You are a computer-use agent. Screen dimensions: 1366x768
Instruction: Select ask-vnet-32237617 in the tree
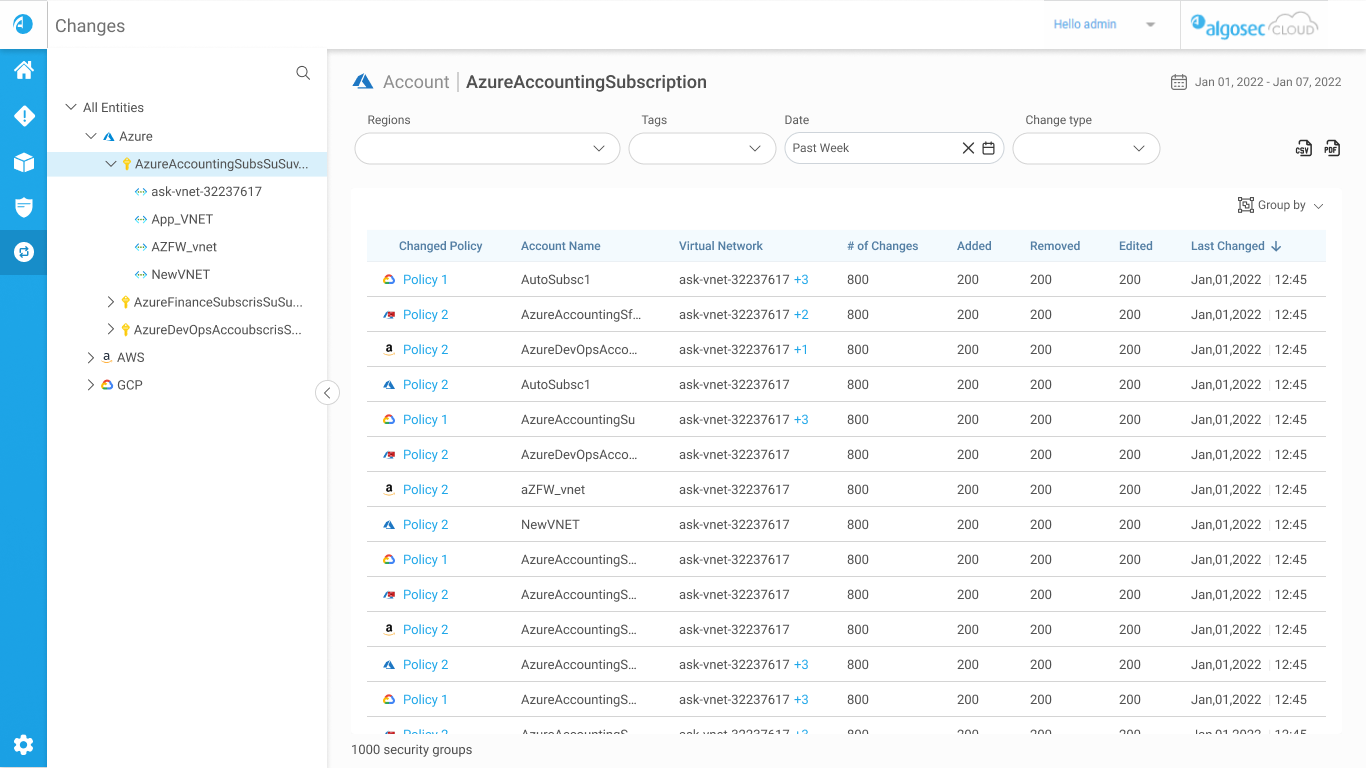206,191
